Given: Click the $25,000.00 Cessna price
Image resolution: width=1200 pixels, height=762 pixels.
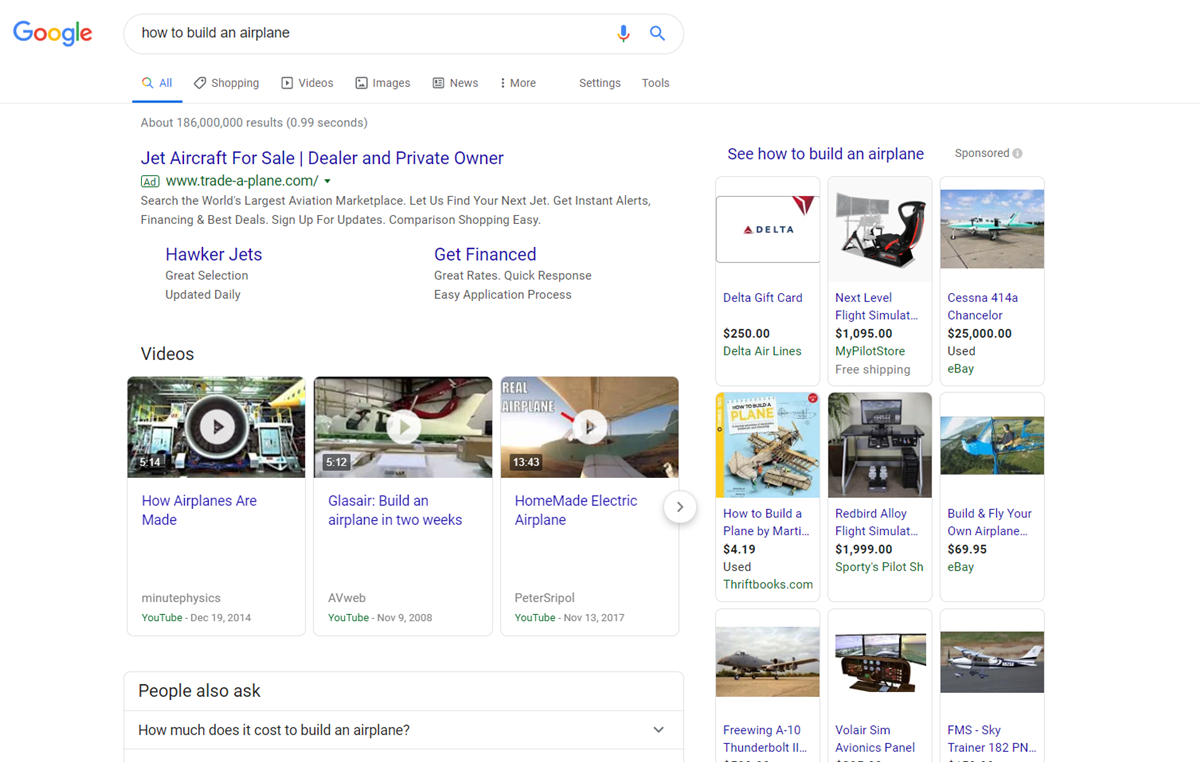Looking at the screenshot, I should coord(979,334).
